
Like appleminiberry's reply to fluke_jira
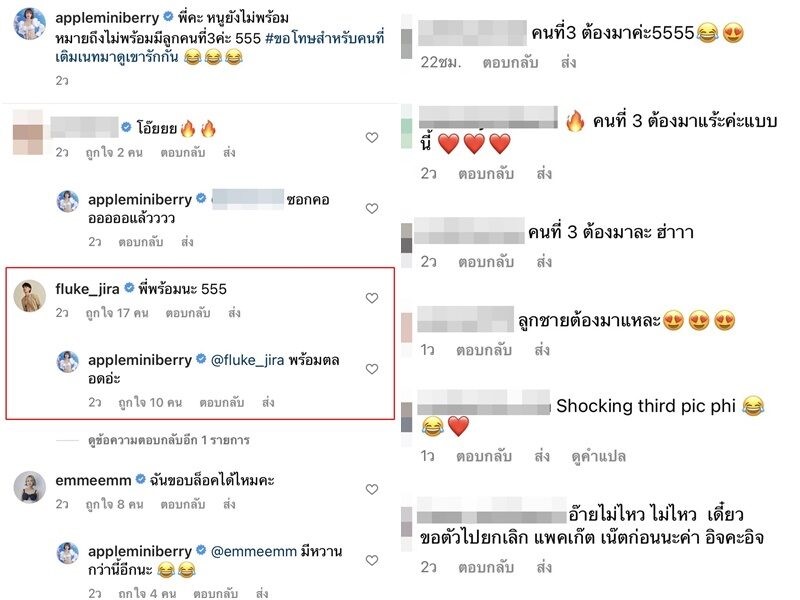click(372, 369)
